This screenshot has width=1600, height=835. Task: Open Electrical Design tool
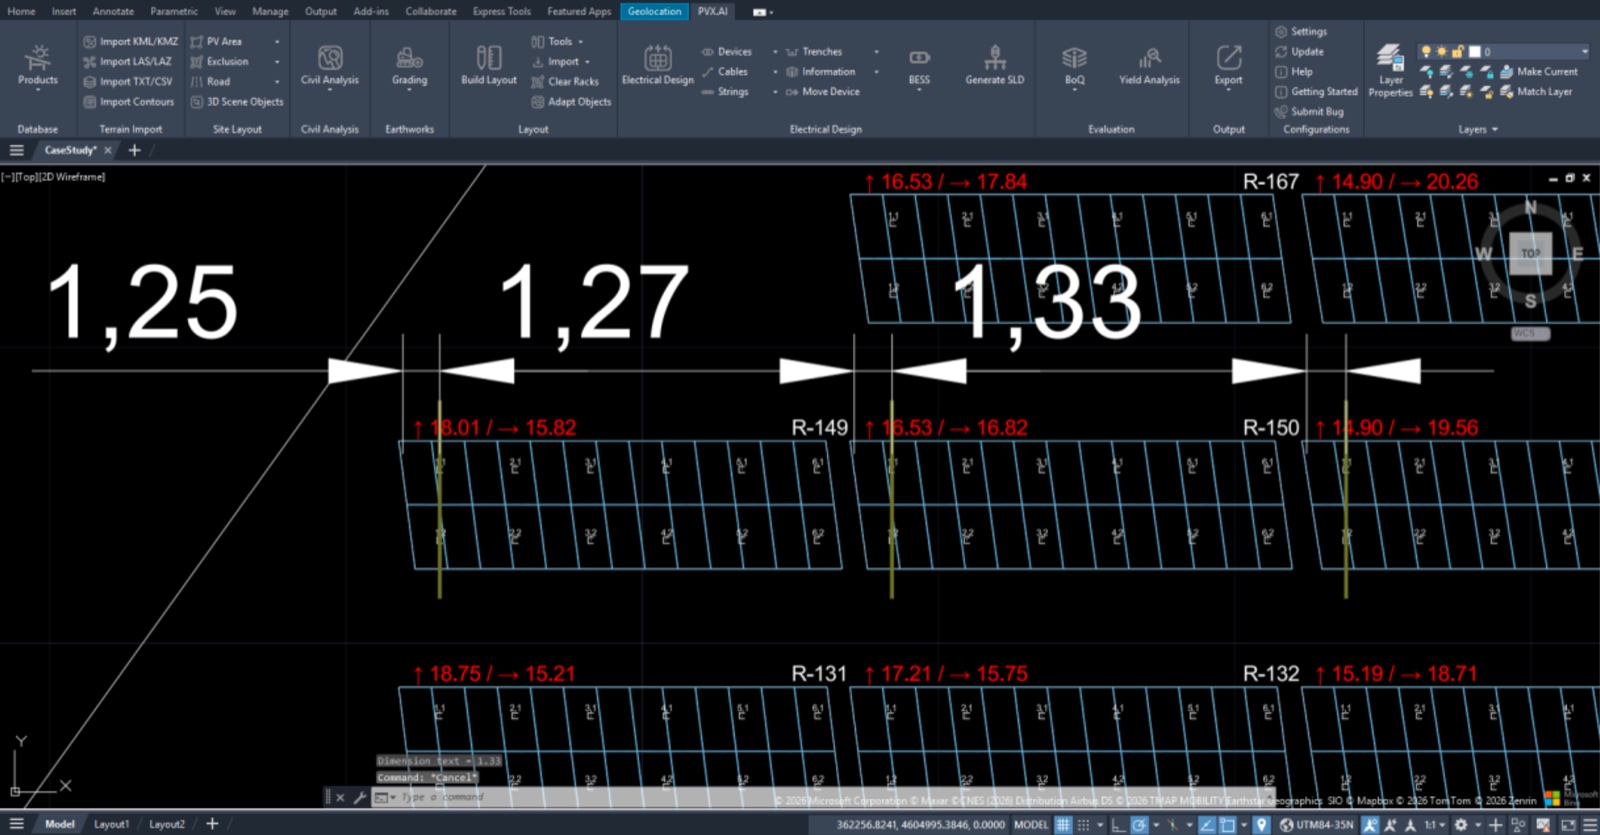pyautogui.click(x=657, y=65)
